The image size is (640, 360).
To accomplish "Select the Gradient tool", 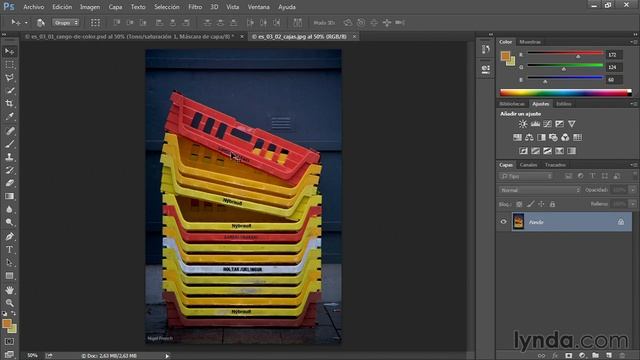I will click(x=9, y=196).
